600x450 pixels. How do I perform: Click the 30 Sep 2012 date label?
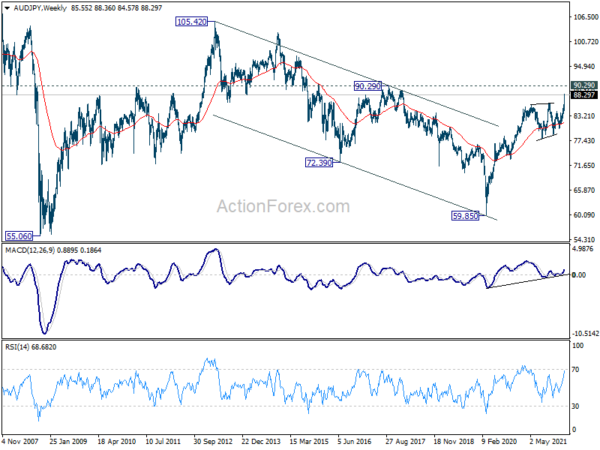pyautogui.click(x=213, y=441)
